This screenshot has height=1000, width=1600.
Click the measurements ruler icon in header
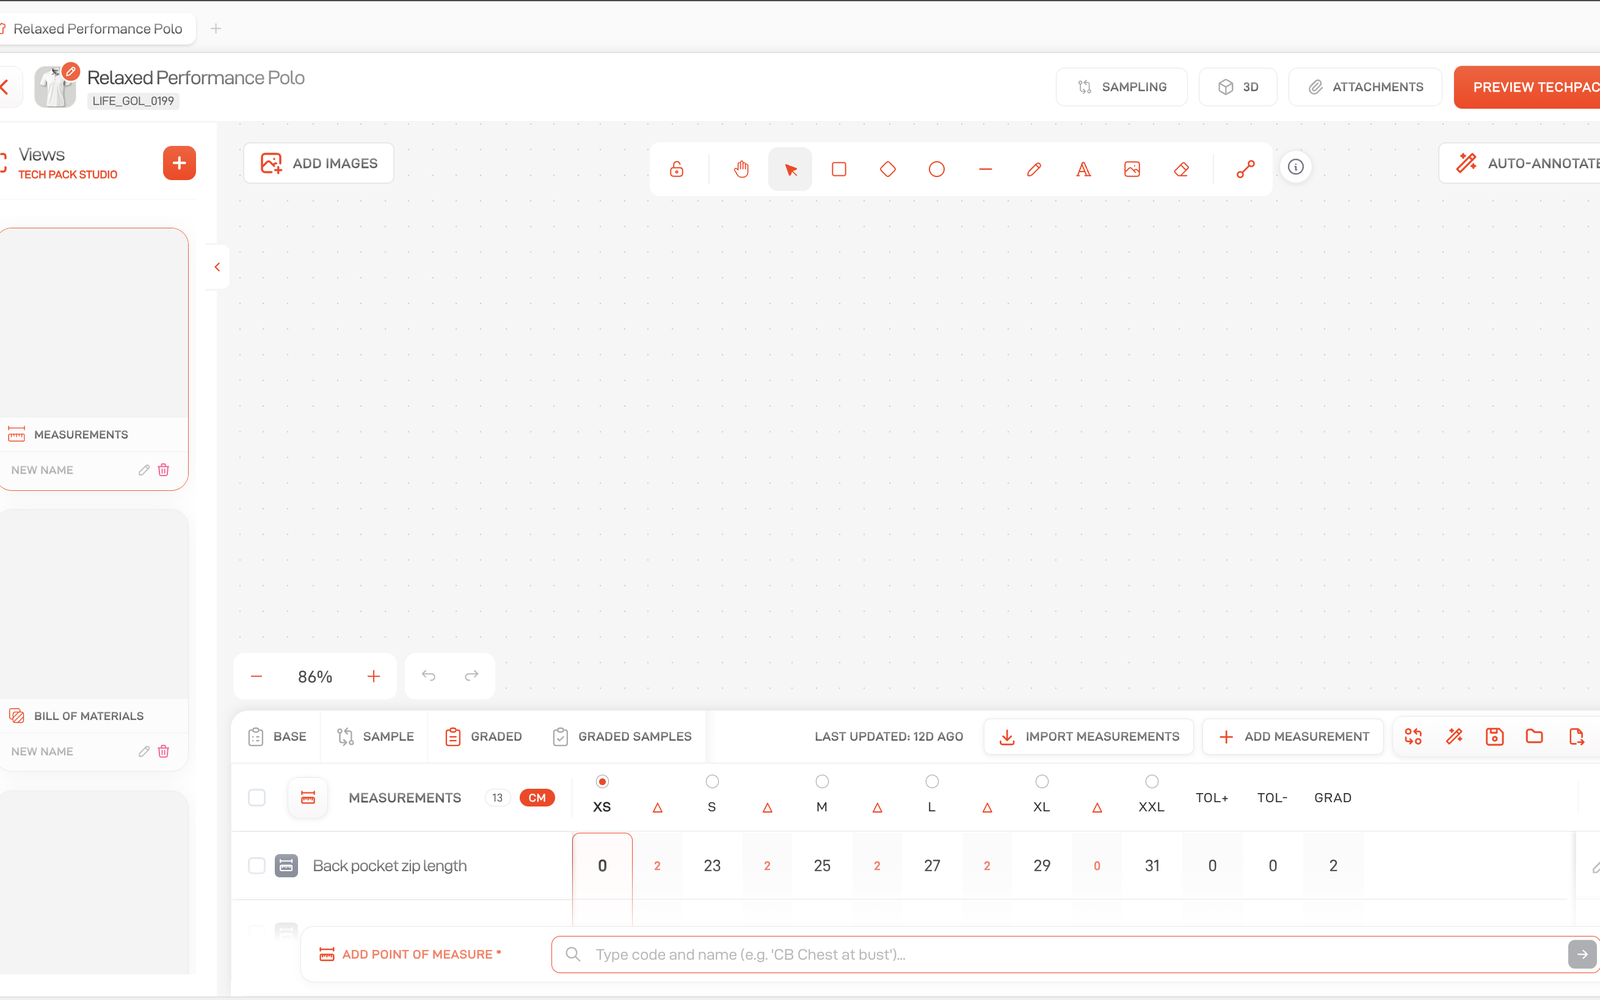click(x=308, y=798)
